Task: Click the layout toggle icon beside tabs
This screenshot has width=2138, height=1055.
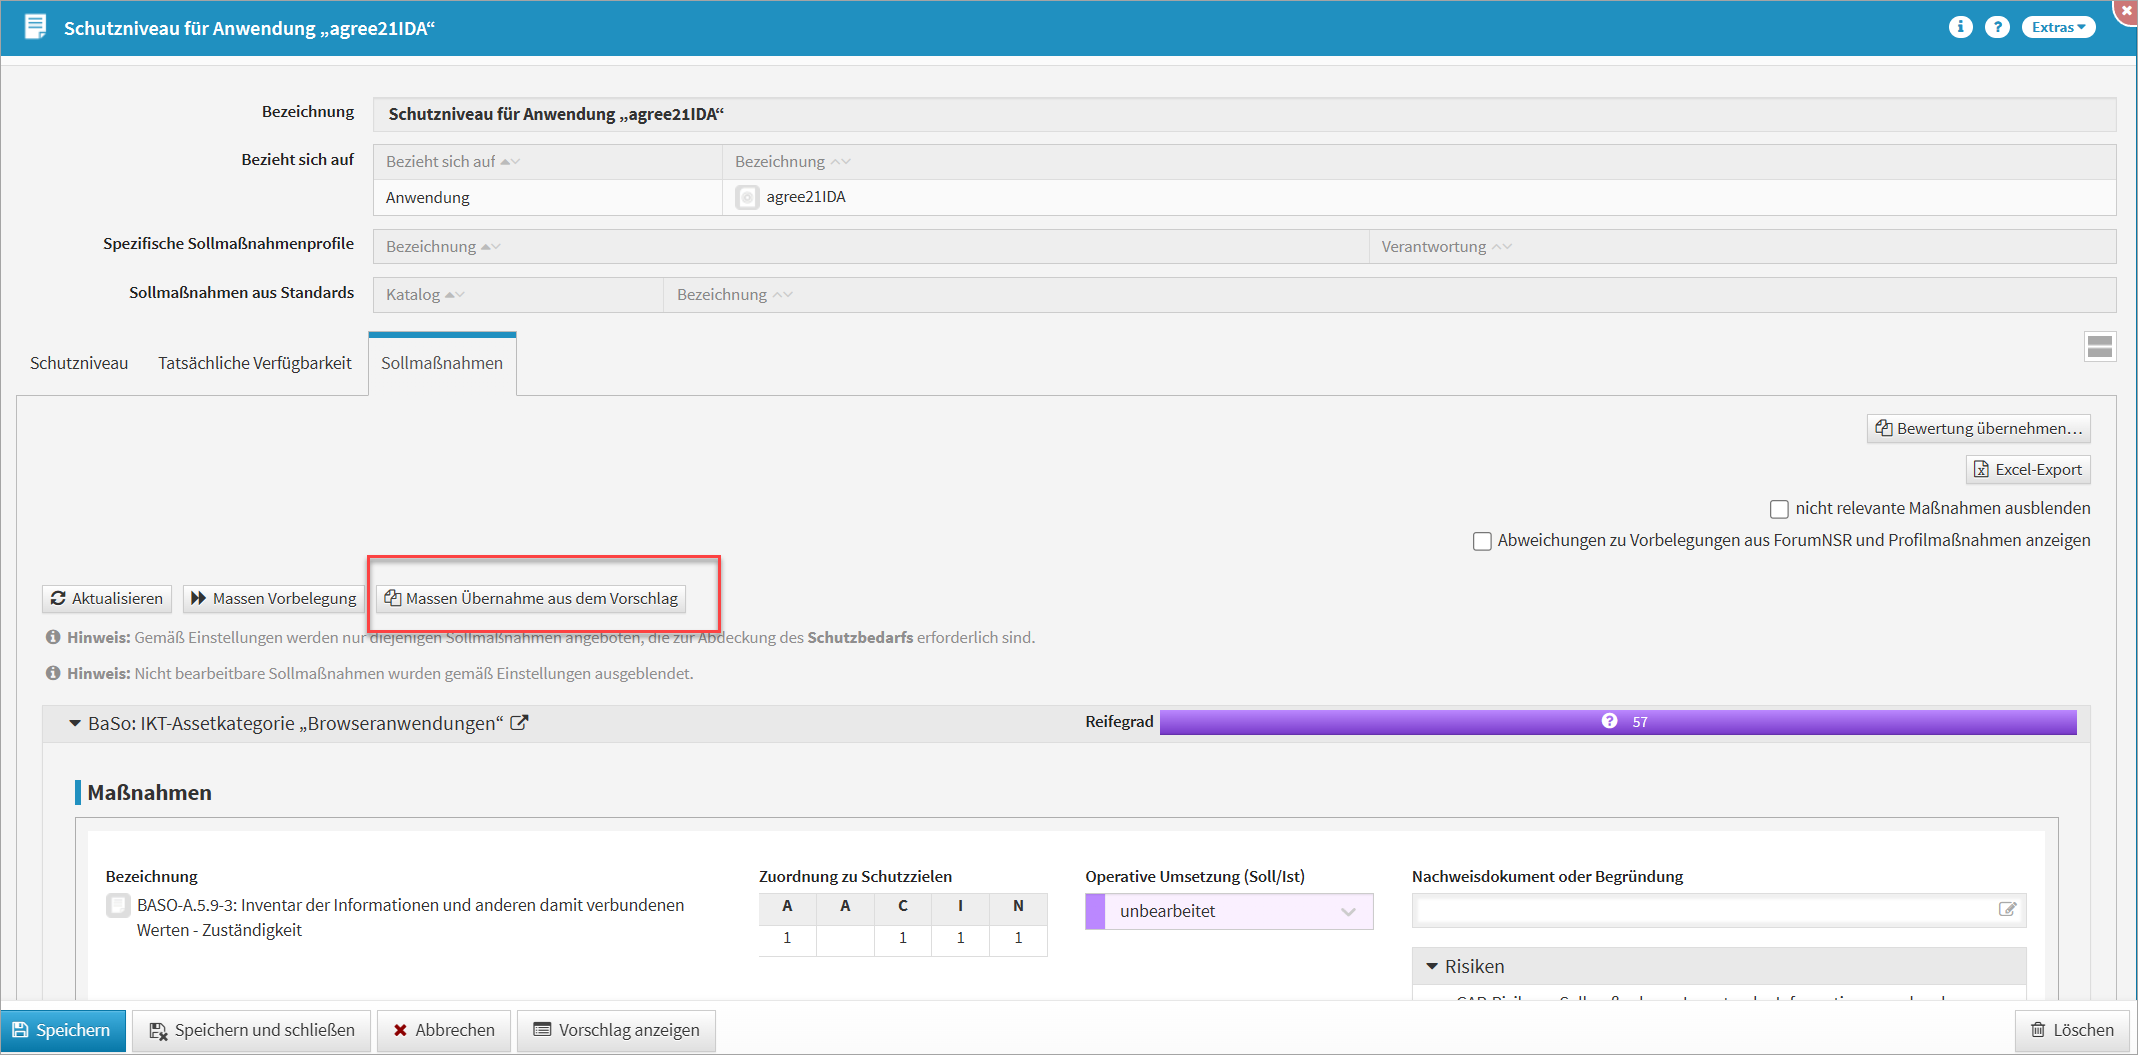Action: click(x=2099, y=347)
